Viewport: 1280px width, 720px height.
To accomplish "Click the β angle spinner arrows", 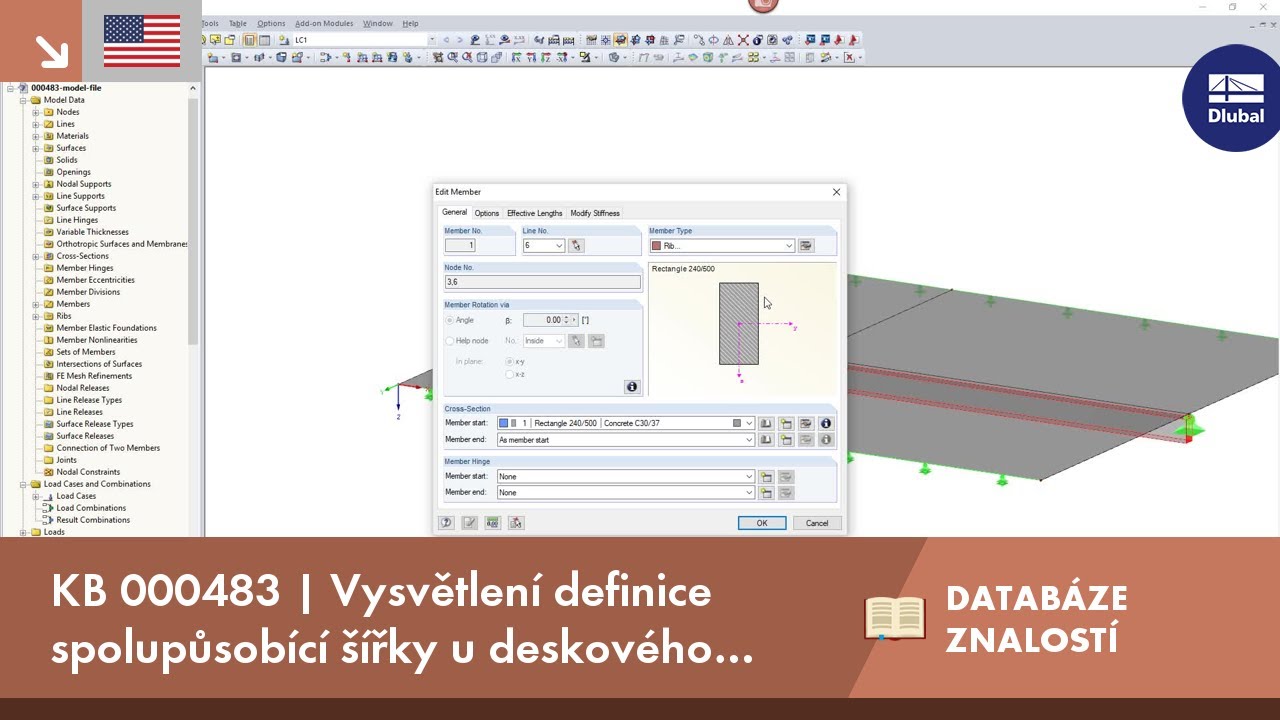I will (x=566, y=320).
